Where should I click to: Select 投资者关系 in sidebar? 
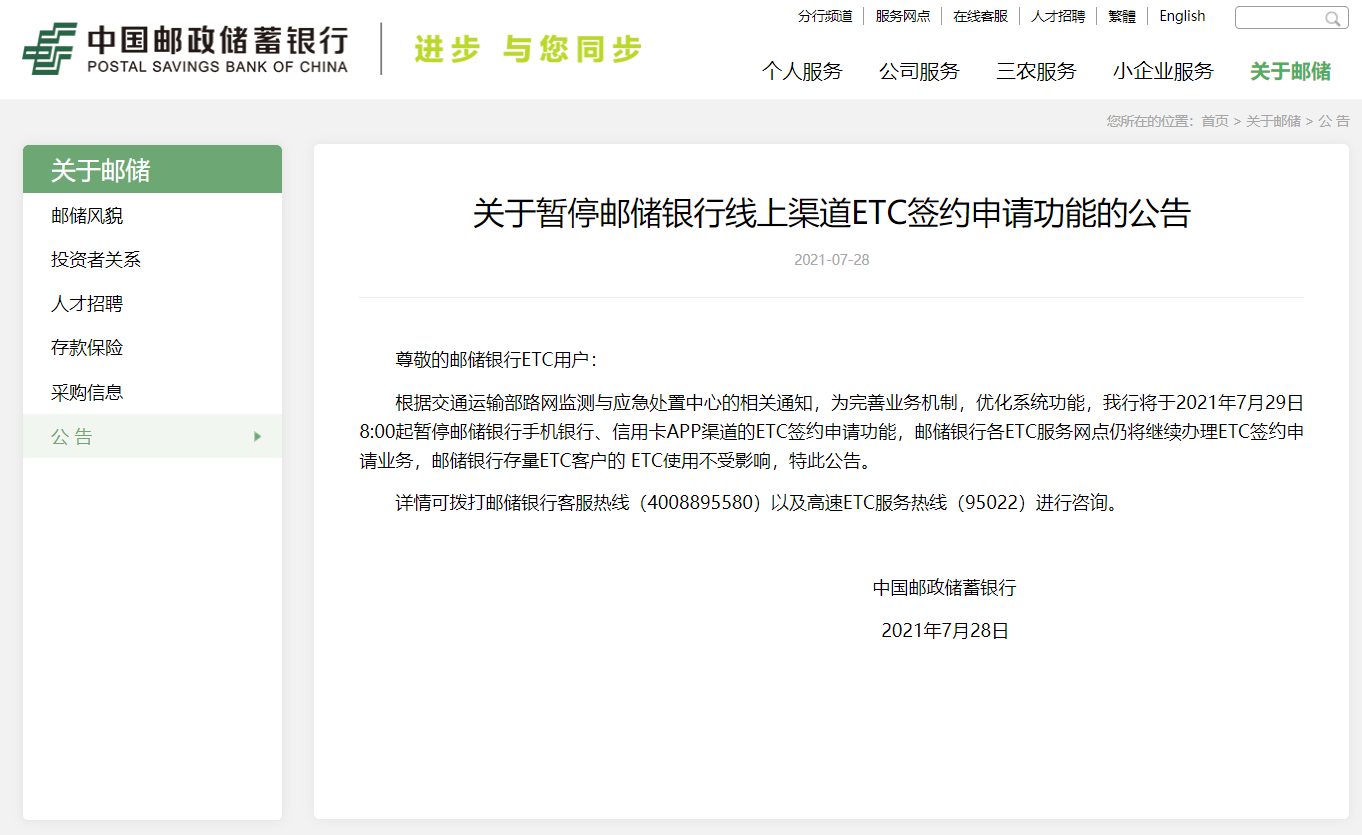[152, 260]
